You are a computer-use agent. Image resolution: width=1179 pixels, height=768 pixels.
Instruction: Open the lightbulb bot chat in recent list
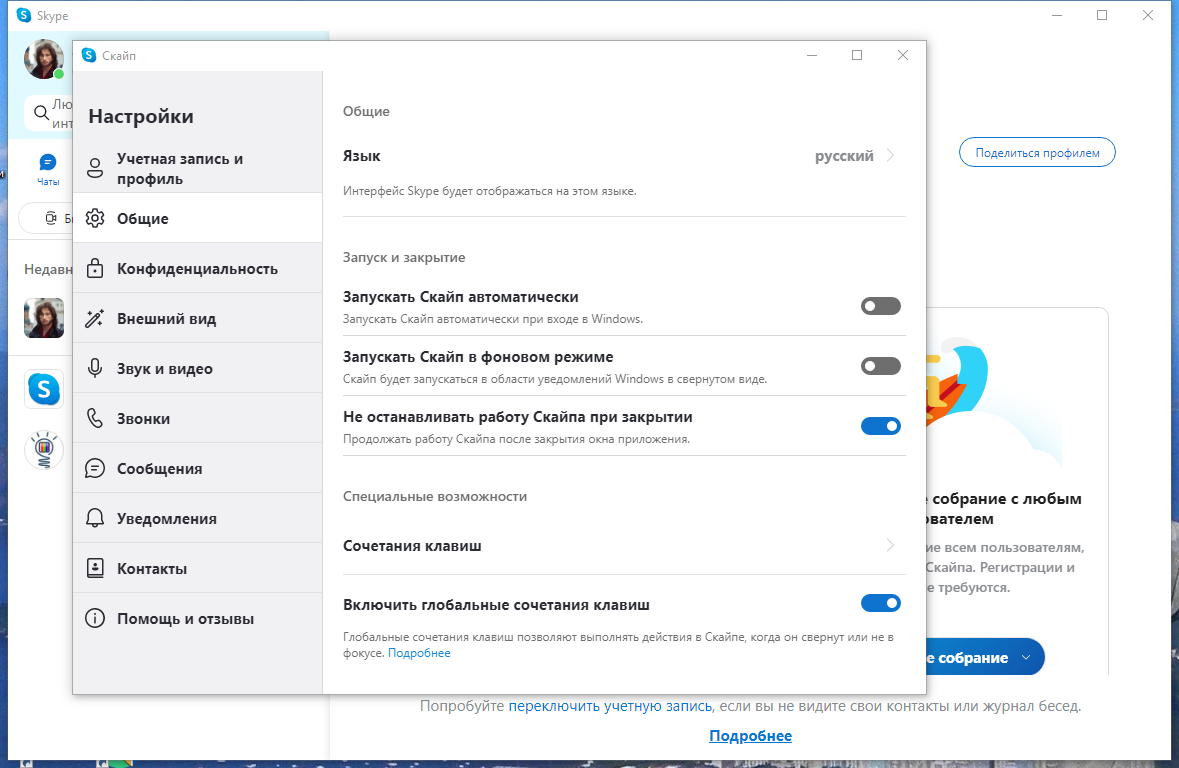(x=44, y=450)
